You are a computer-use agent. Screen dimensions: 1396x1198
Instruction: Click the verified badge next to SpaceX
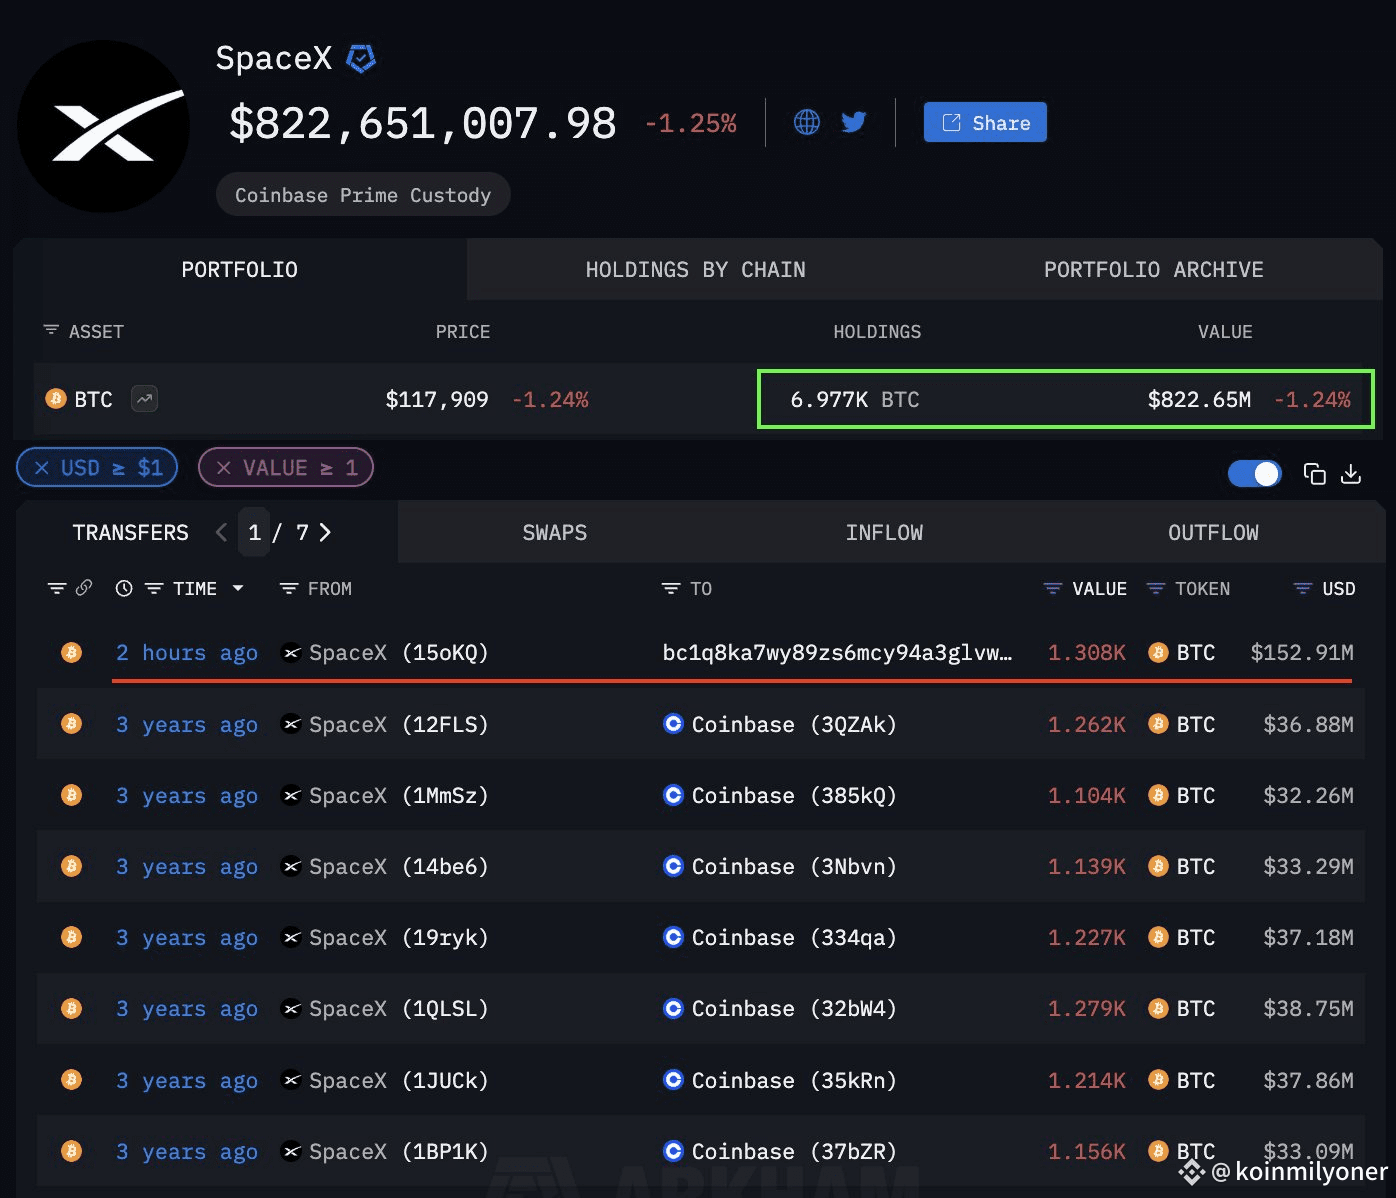(x=361, y=59)
